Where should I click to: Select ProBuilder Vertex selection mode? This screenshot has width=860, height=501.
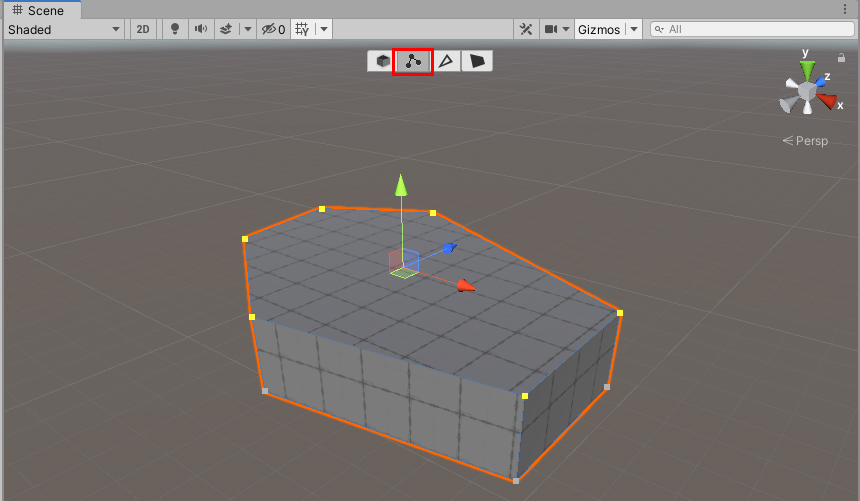pyautogui.click(x=413, y=62)
